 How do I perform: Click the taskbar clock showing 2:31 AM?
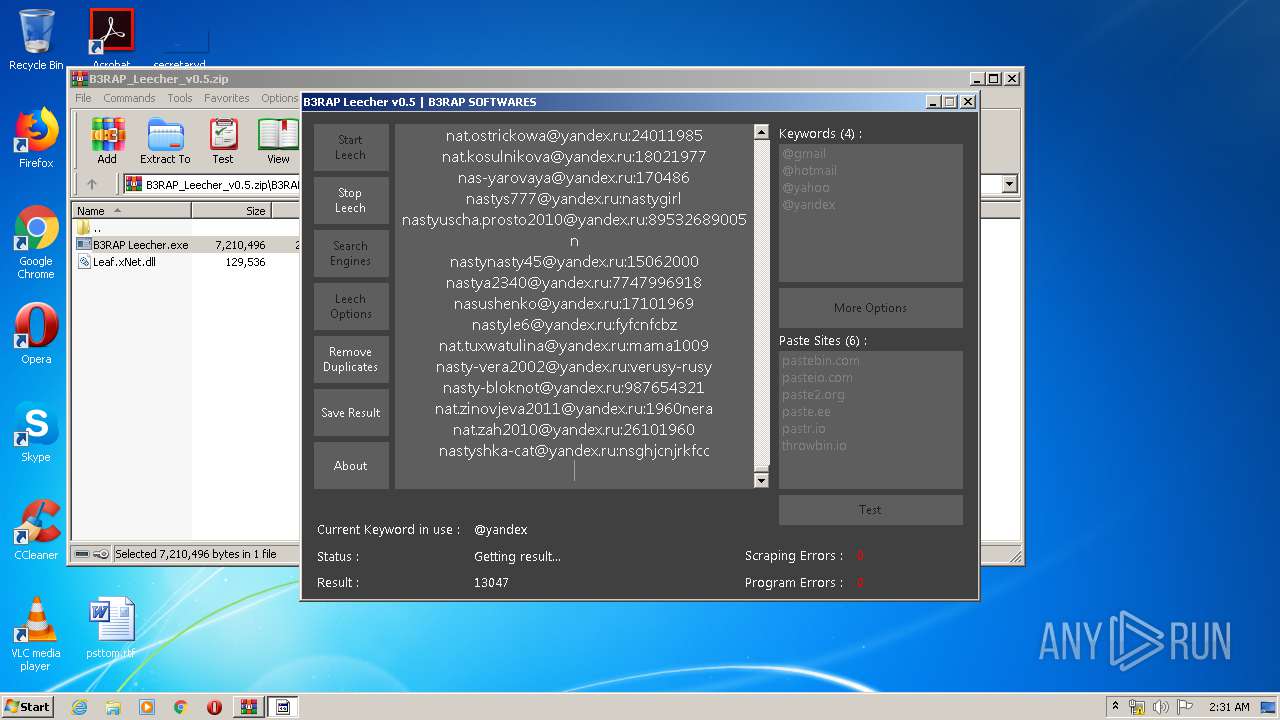coord(1229,707)
